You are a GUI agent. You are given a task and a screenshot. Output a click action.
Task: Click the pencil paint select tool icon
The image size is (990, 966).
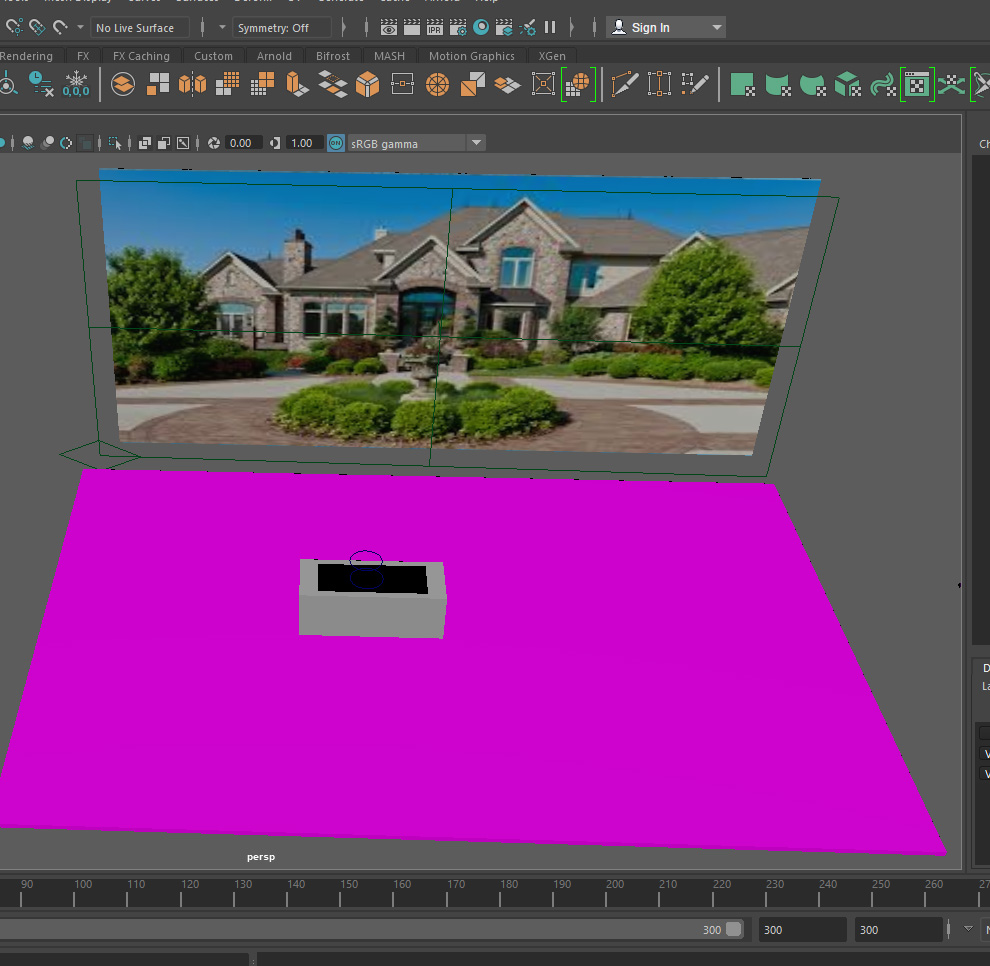click(x=695, y=84)
